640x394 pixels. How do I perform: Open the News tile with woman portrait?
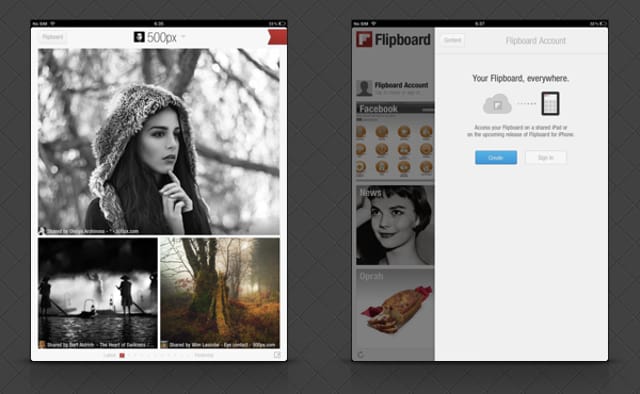point(395,225)
